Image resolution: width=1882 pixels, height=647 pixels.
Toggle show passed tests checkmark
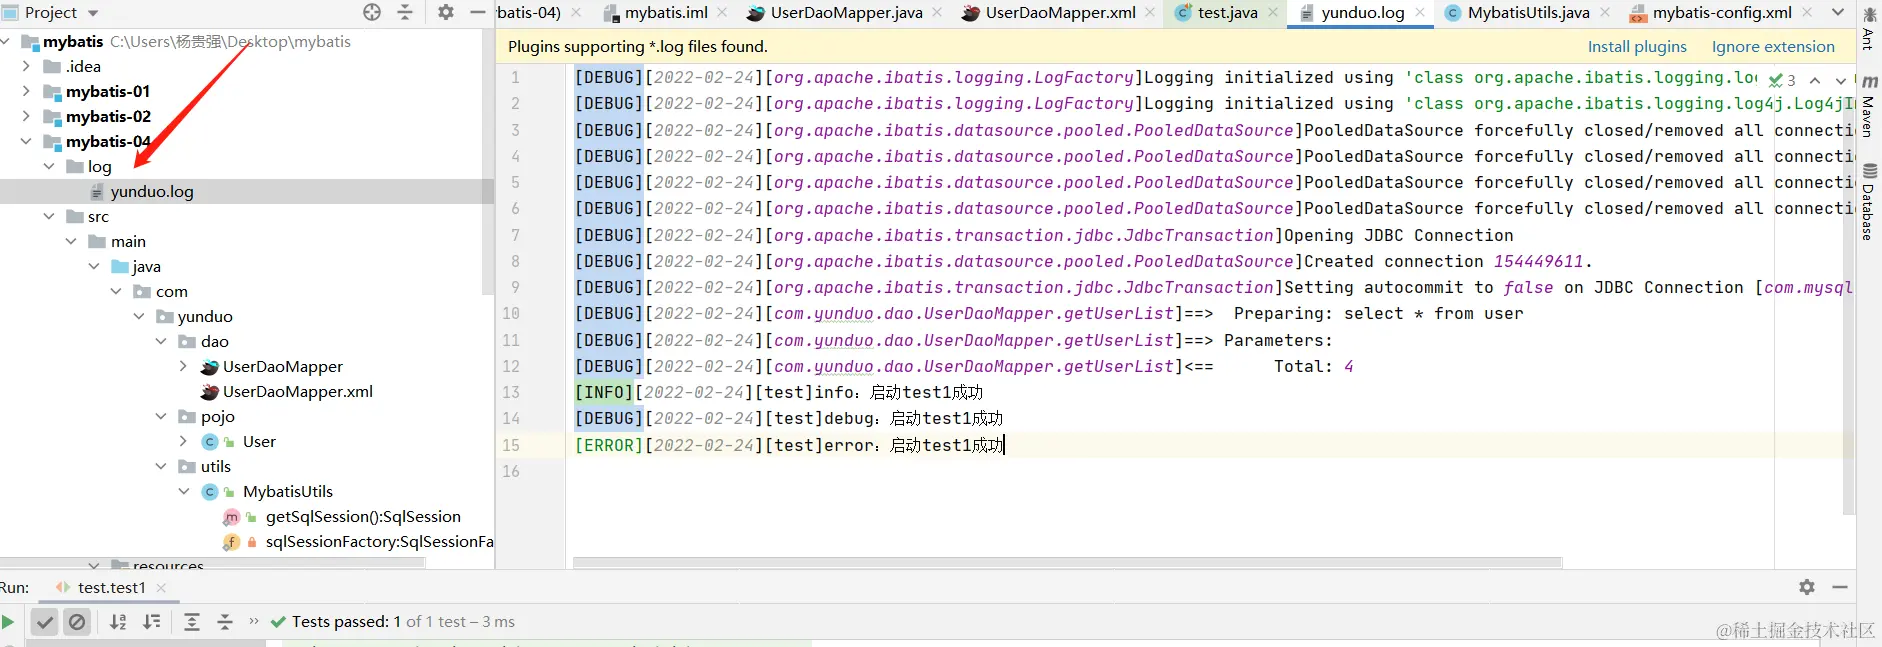pos(44,622)
